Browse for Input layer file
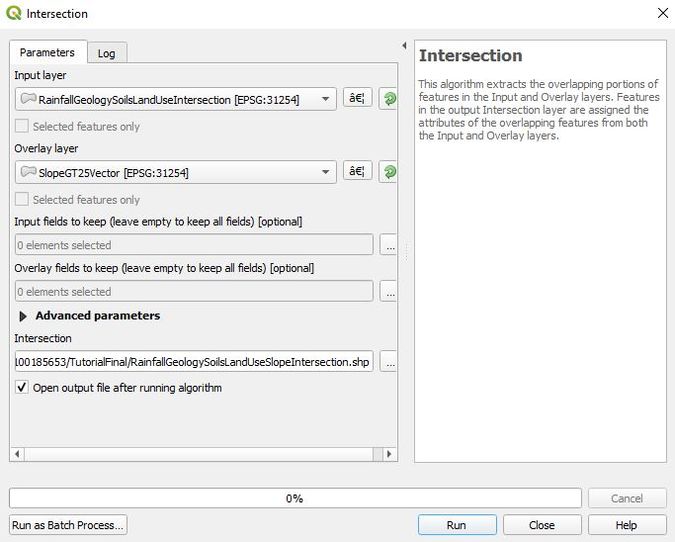 357,98
